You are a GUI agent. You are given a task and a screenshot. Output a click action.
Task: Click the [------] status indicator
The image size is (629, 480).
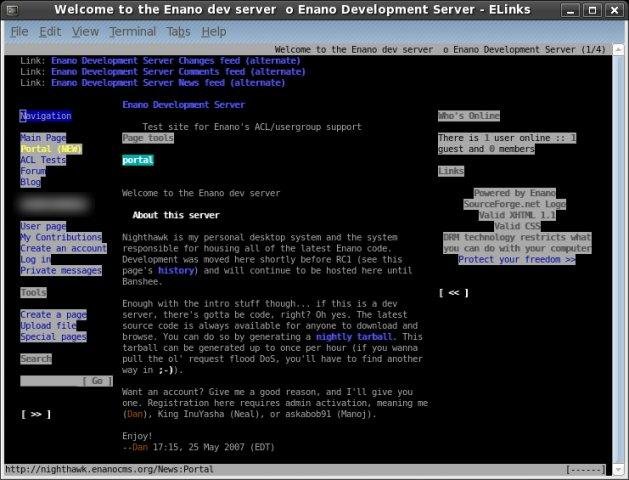coord(585,469)
